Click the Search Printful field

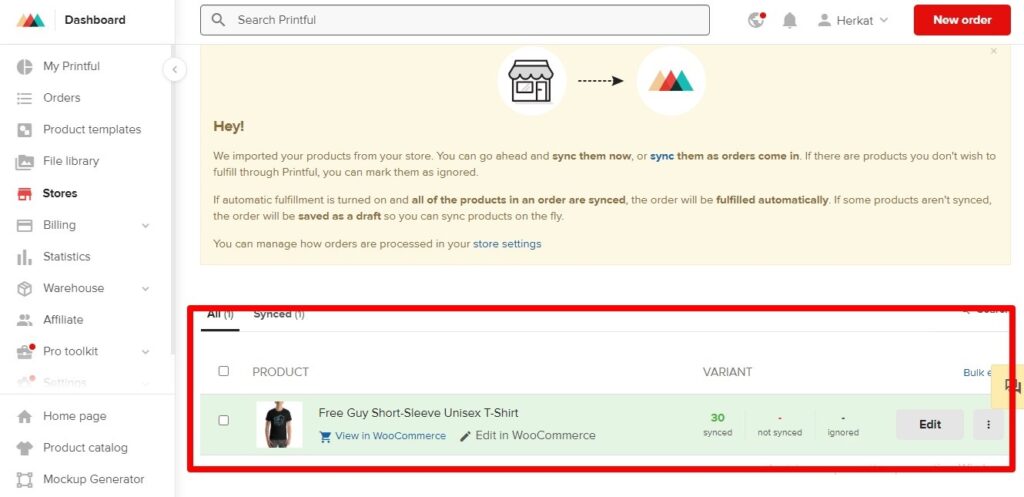(x=455, y=20)
